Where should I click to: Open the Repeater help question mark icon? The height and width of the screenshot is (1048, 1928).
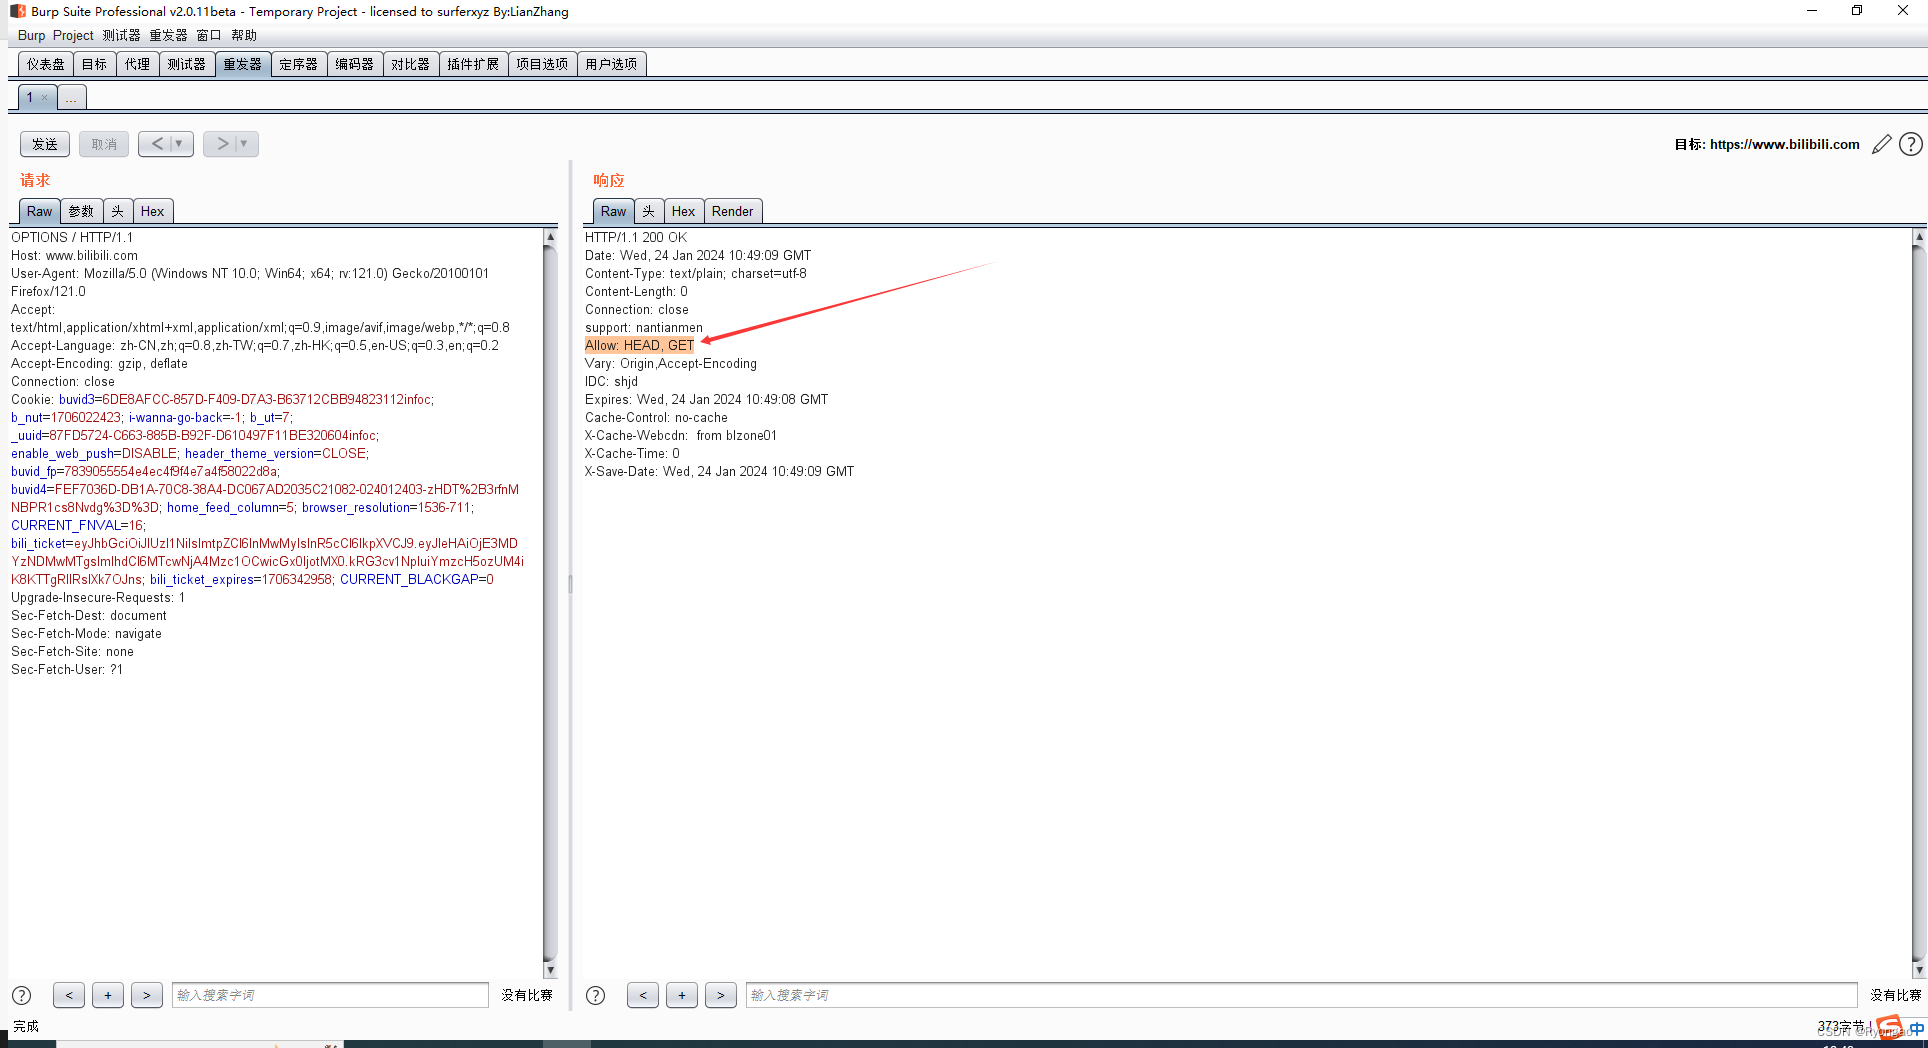[x=1910, y=144]
